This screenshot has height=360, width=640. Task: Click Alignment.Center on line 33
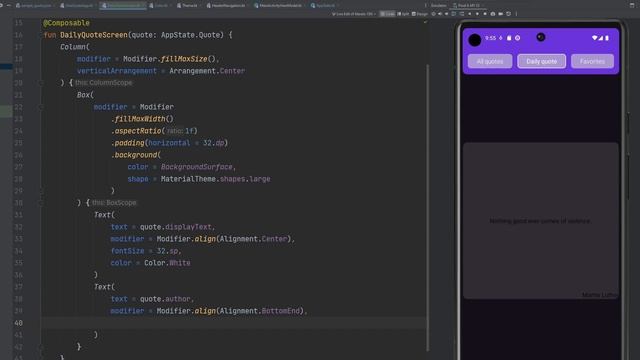(253, 239)
